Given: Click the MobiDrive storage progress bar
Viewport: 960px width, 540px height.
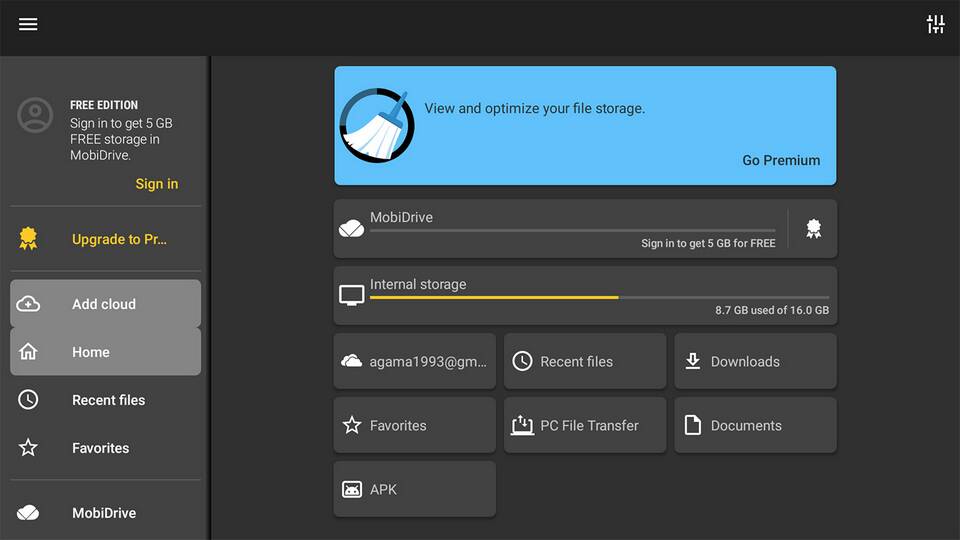Looking at the screenshot, I should point(572,231).
